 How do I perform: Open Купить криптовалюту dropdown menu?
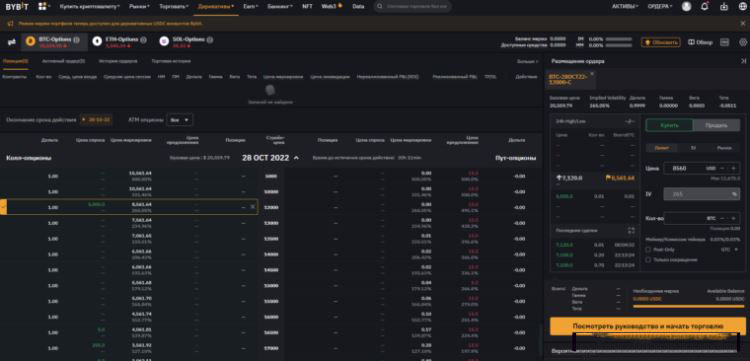point(90,7)
